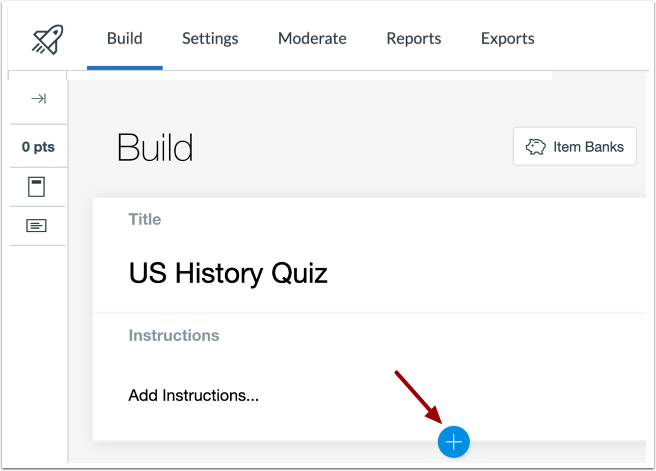Screen dimensions: 656x471
Task: Click the page icon in the sidebar
Action: click(x=37, y=186)
